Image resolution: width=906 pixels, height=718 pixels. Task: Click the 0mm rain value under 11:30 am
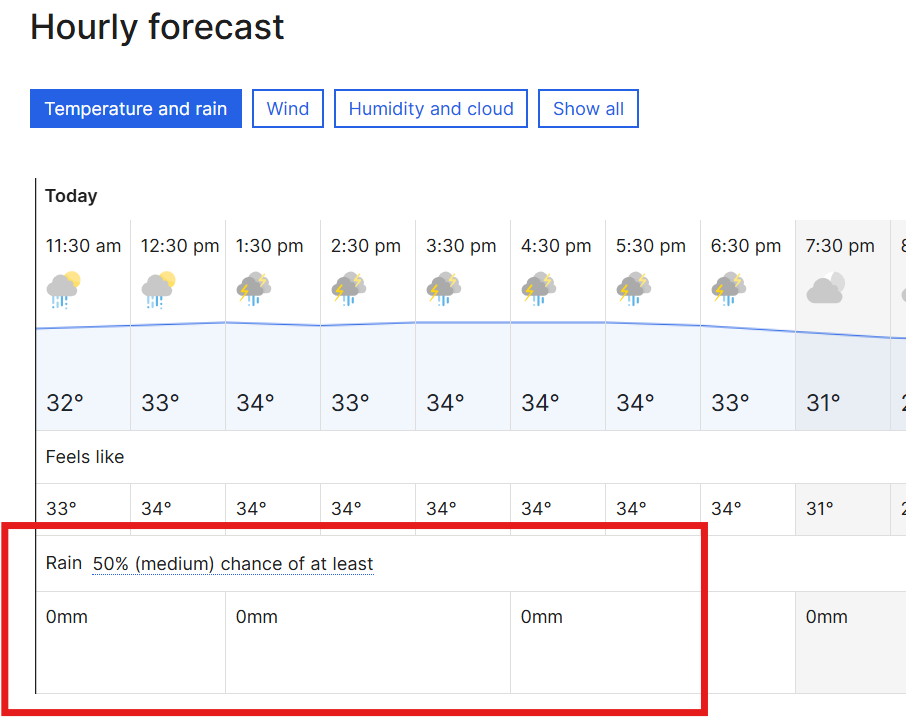(67, 617)
